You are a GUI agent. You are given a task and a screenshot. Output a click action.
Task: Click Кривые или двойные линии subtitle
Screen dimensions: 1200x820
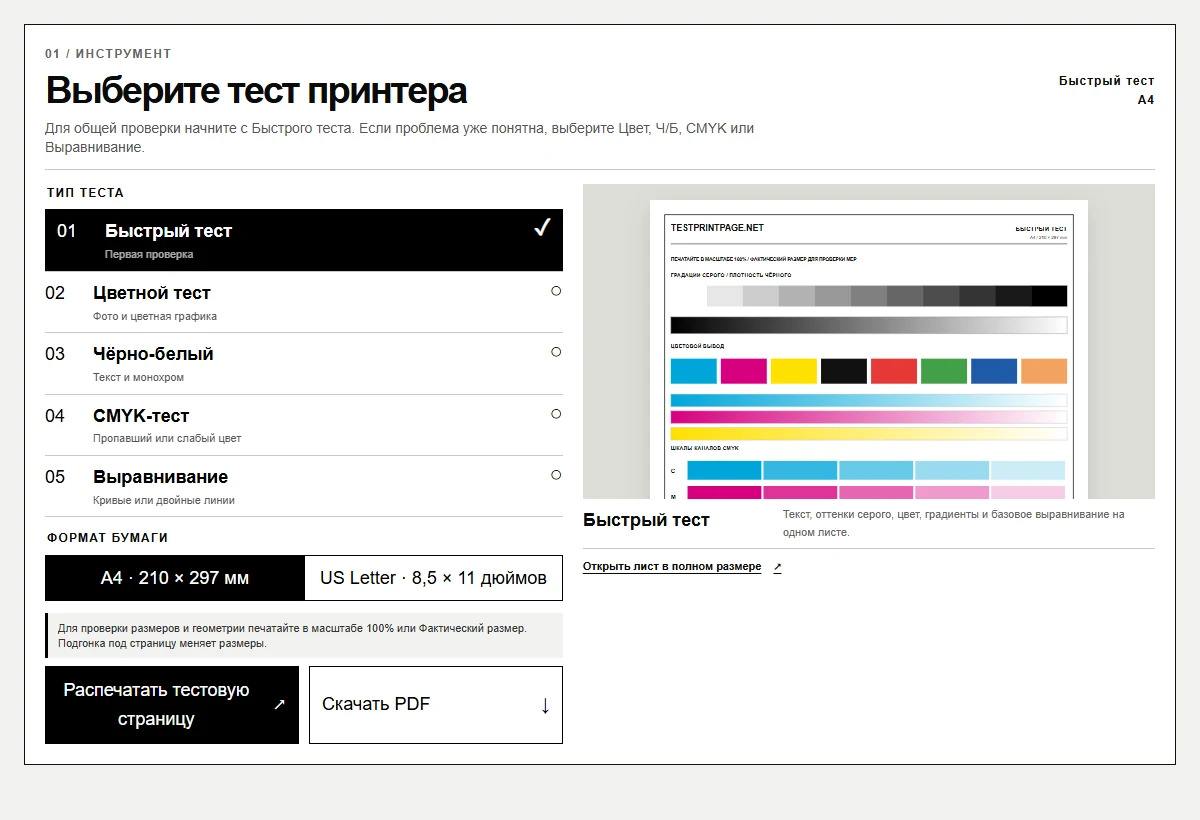[x=164, y=500]
